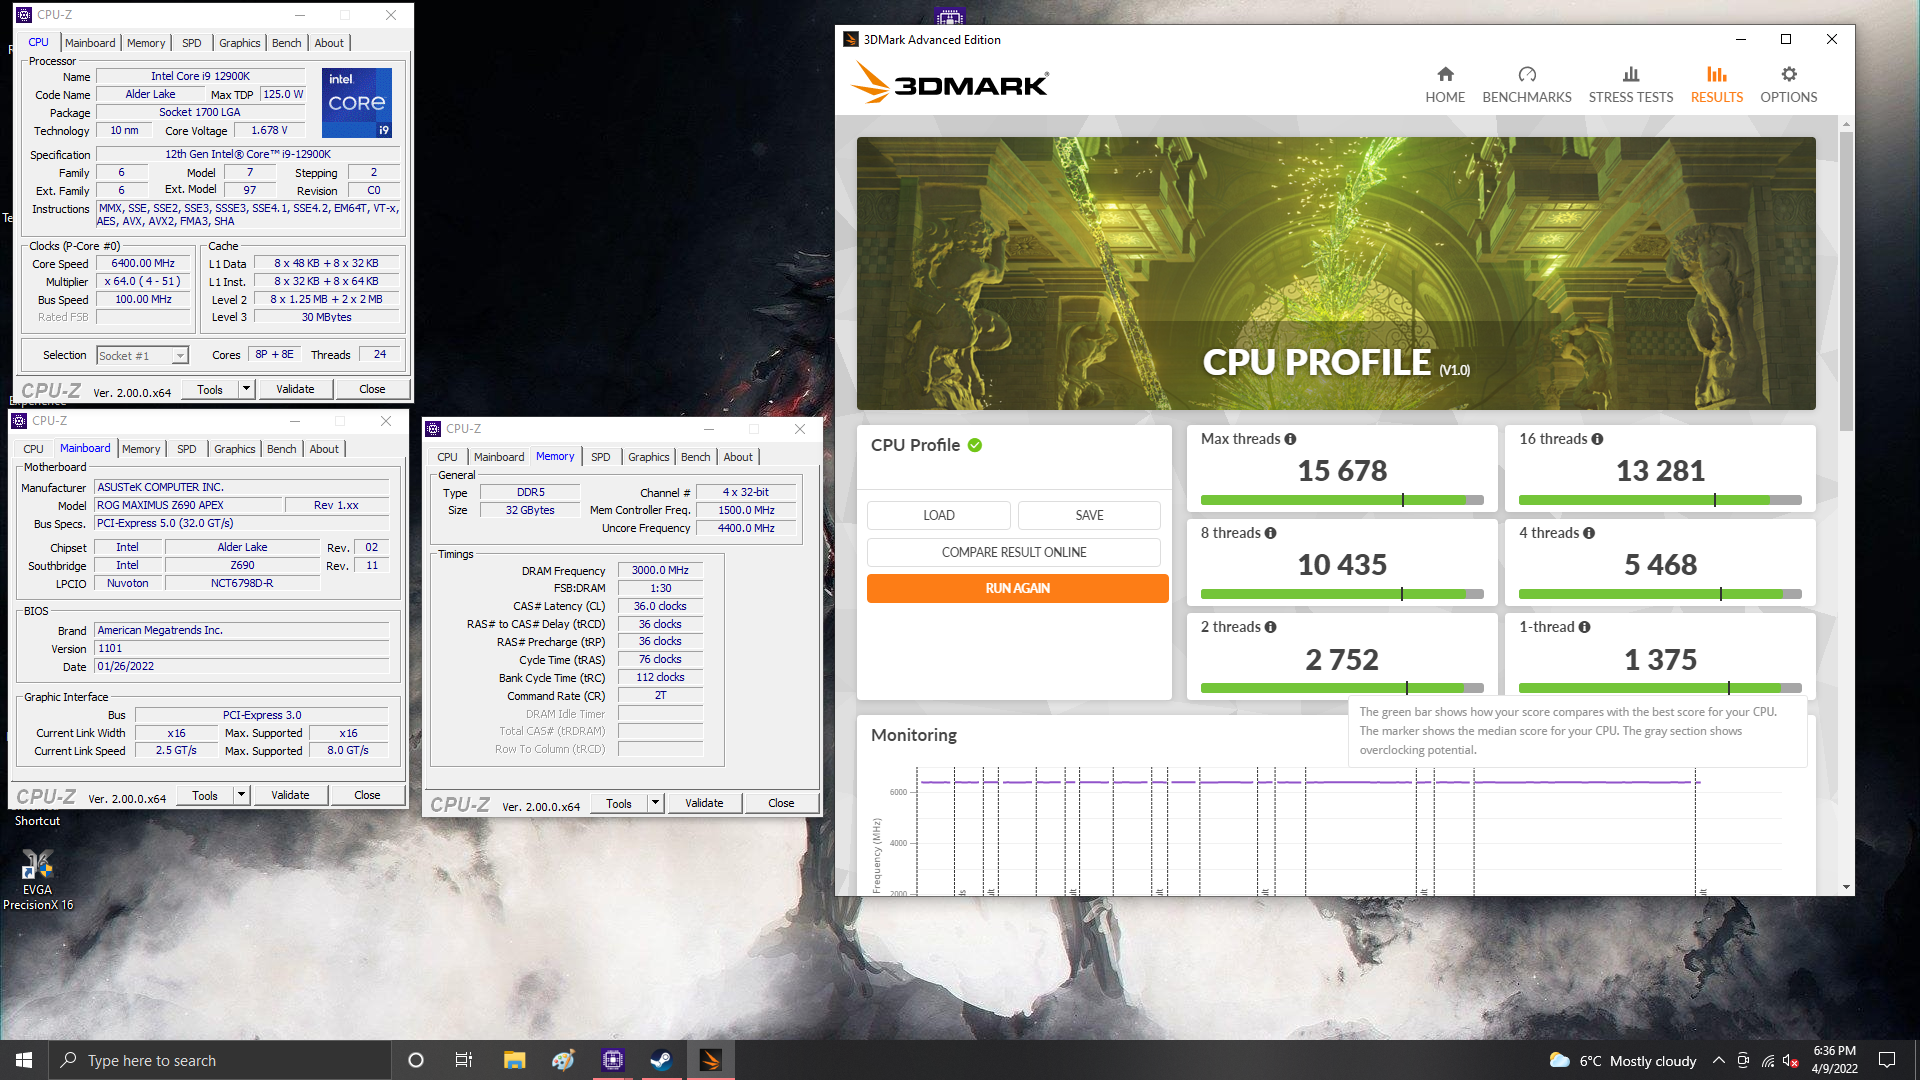Expand the Tools dropdown arrow in Memory window
The width and height of the screenshot is (1920, 1080).
pos(655,803)
